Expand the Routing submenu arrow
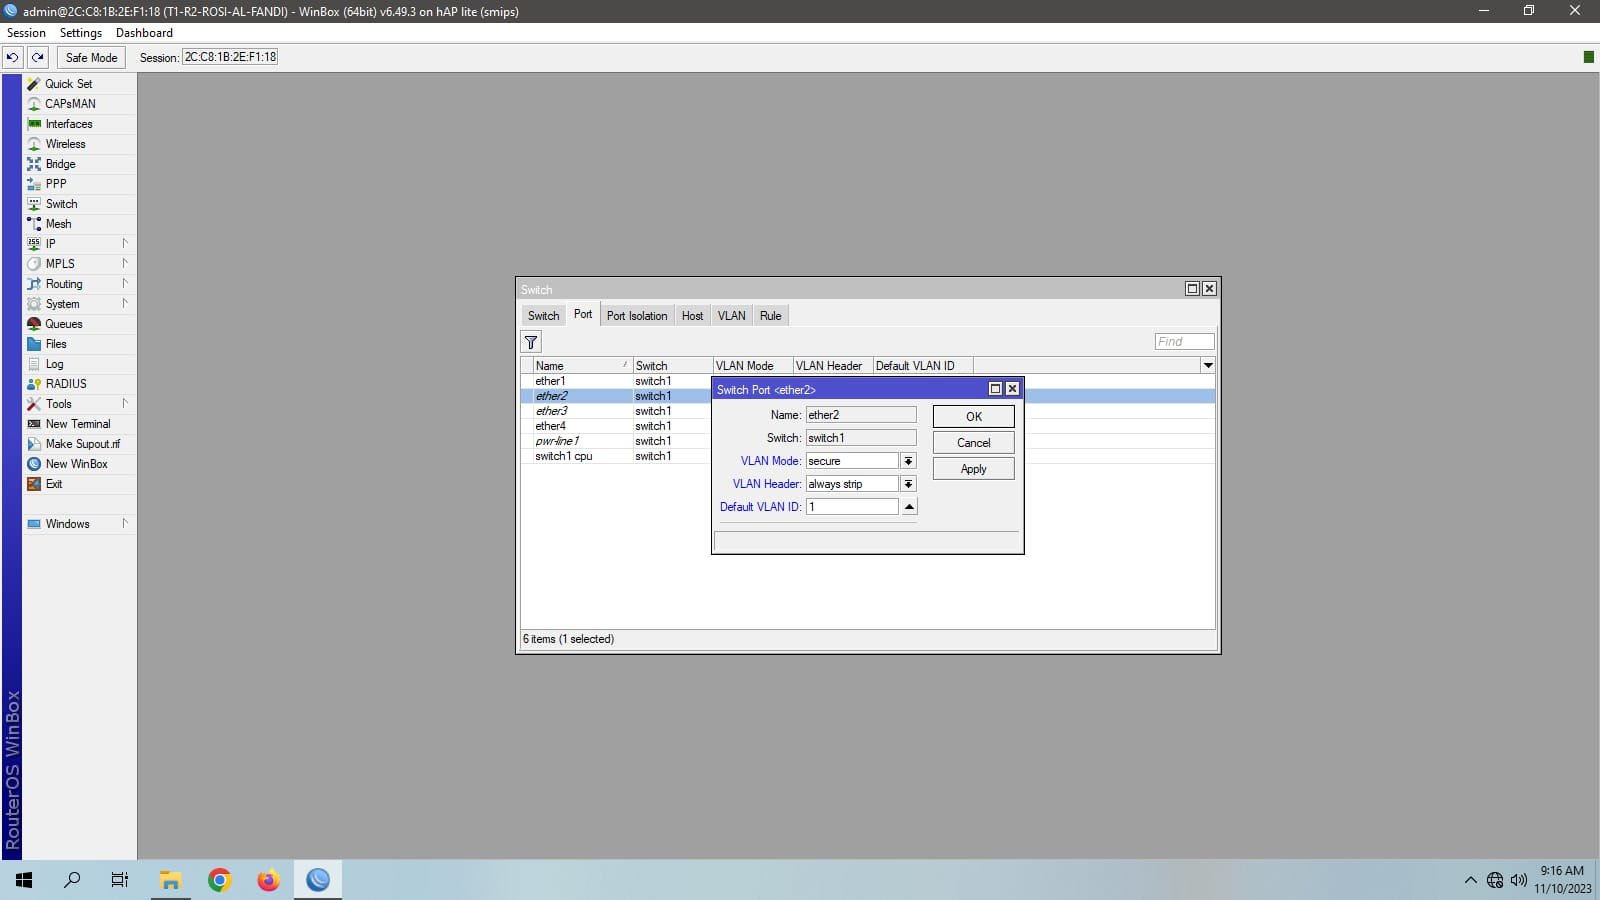The height and width of the screenshot is (900, 1600). coord(125,283)
